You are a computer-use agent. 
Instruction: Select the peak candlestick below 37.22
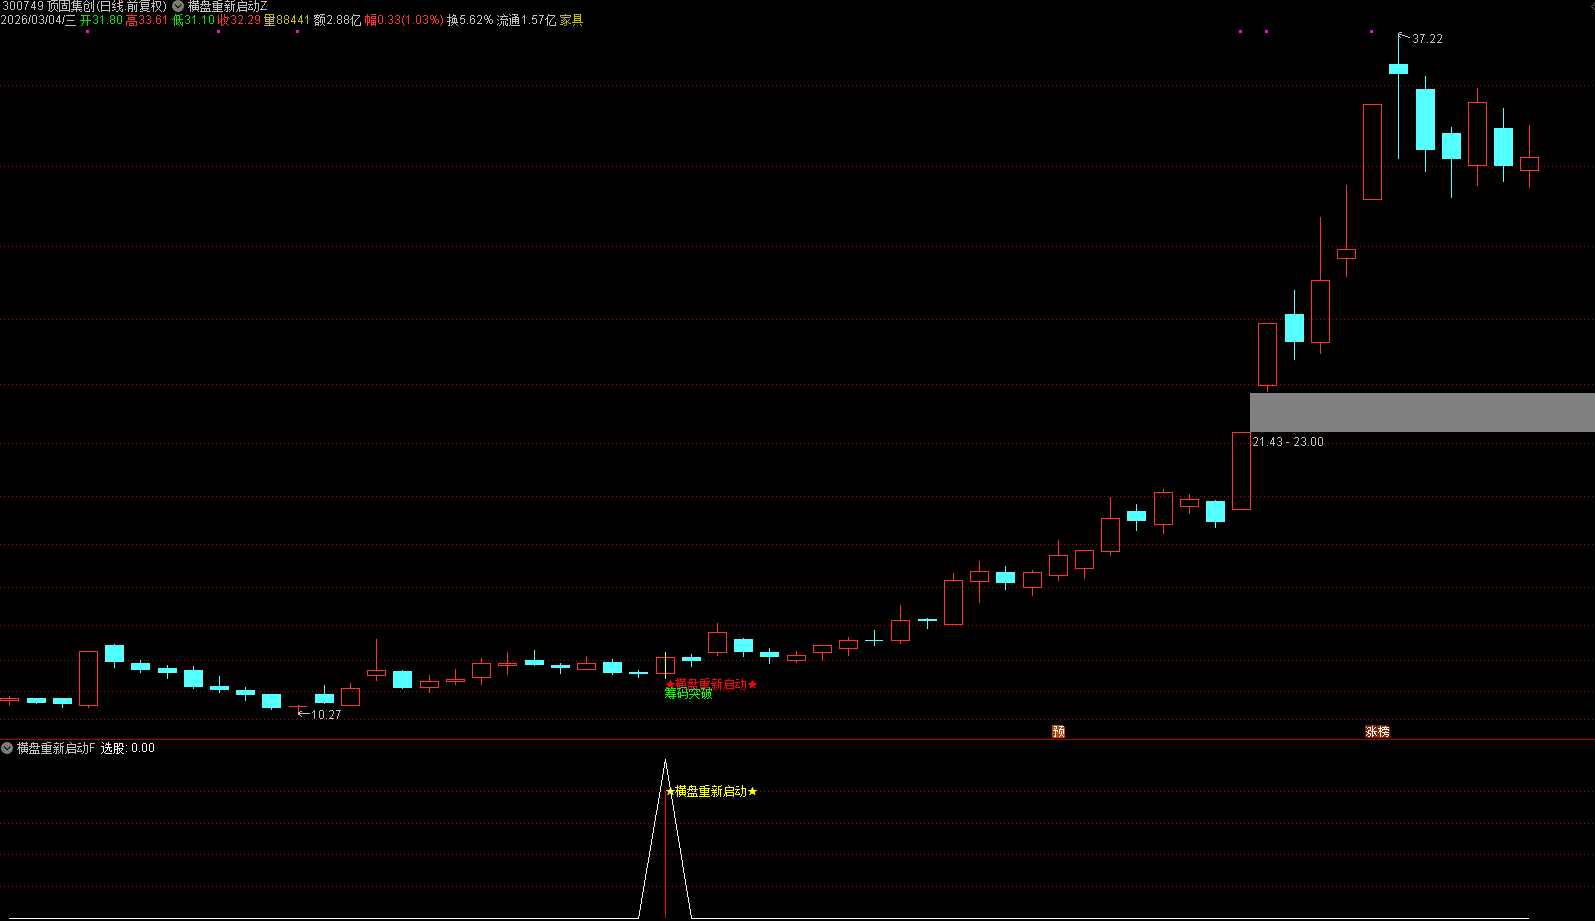point(1398,69)
